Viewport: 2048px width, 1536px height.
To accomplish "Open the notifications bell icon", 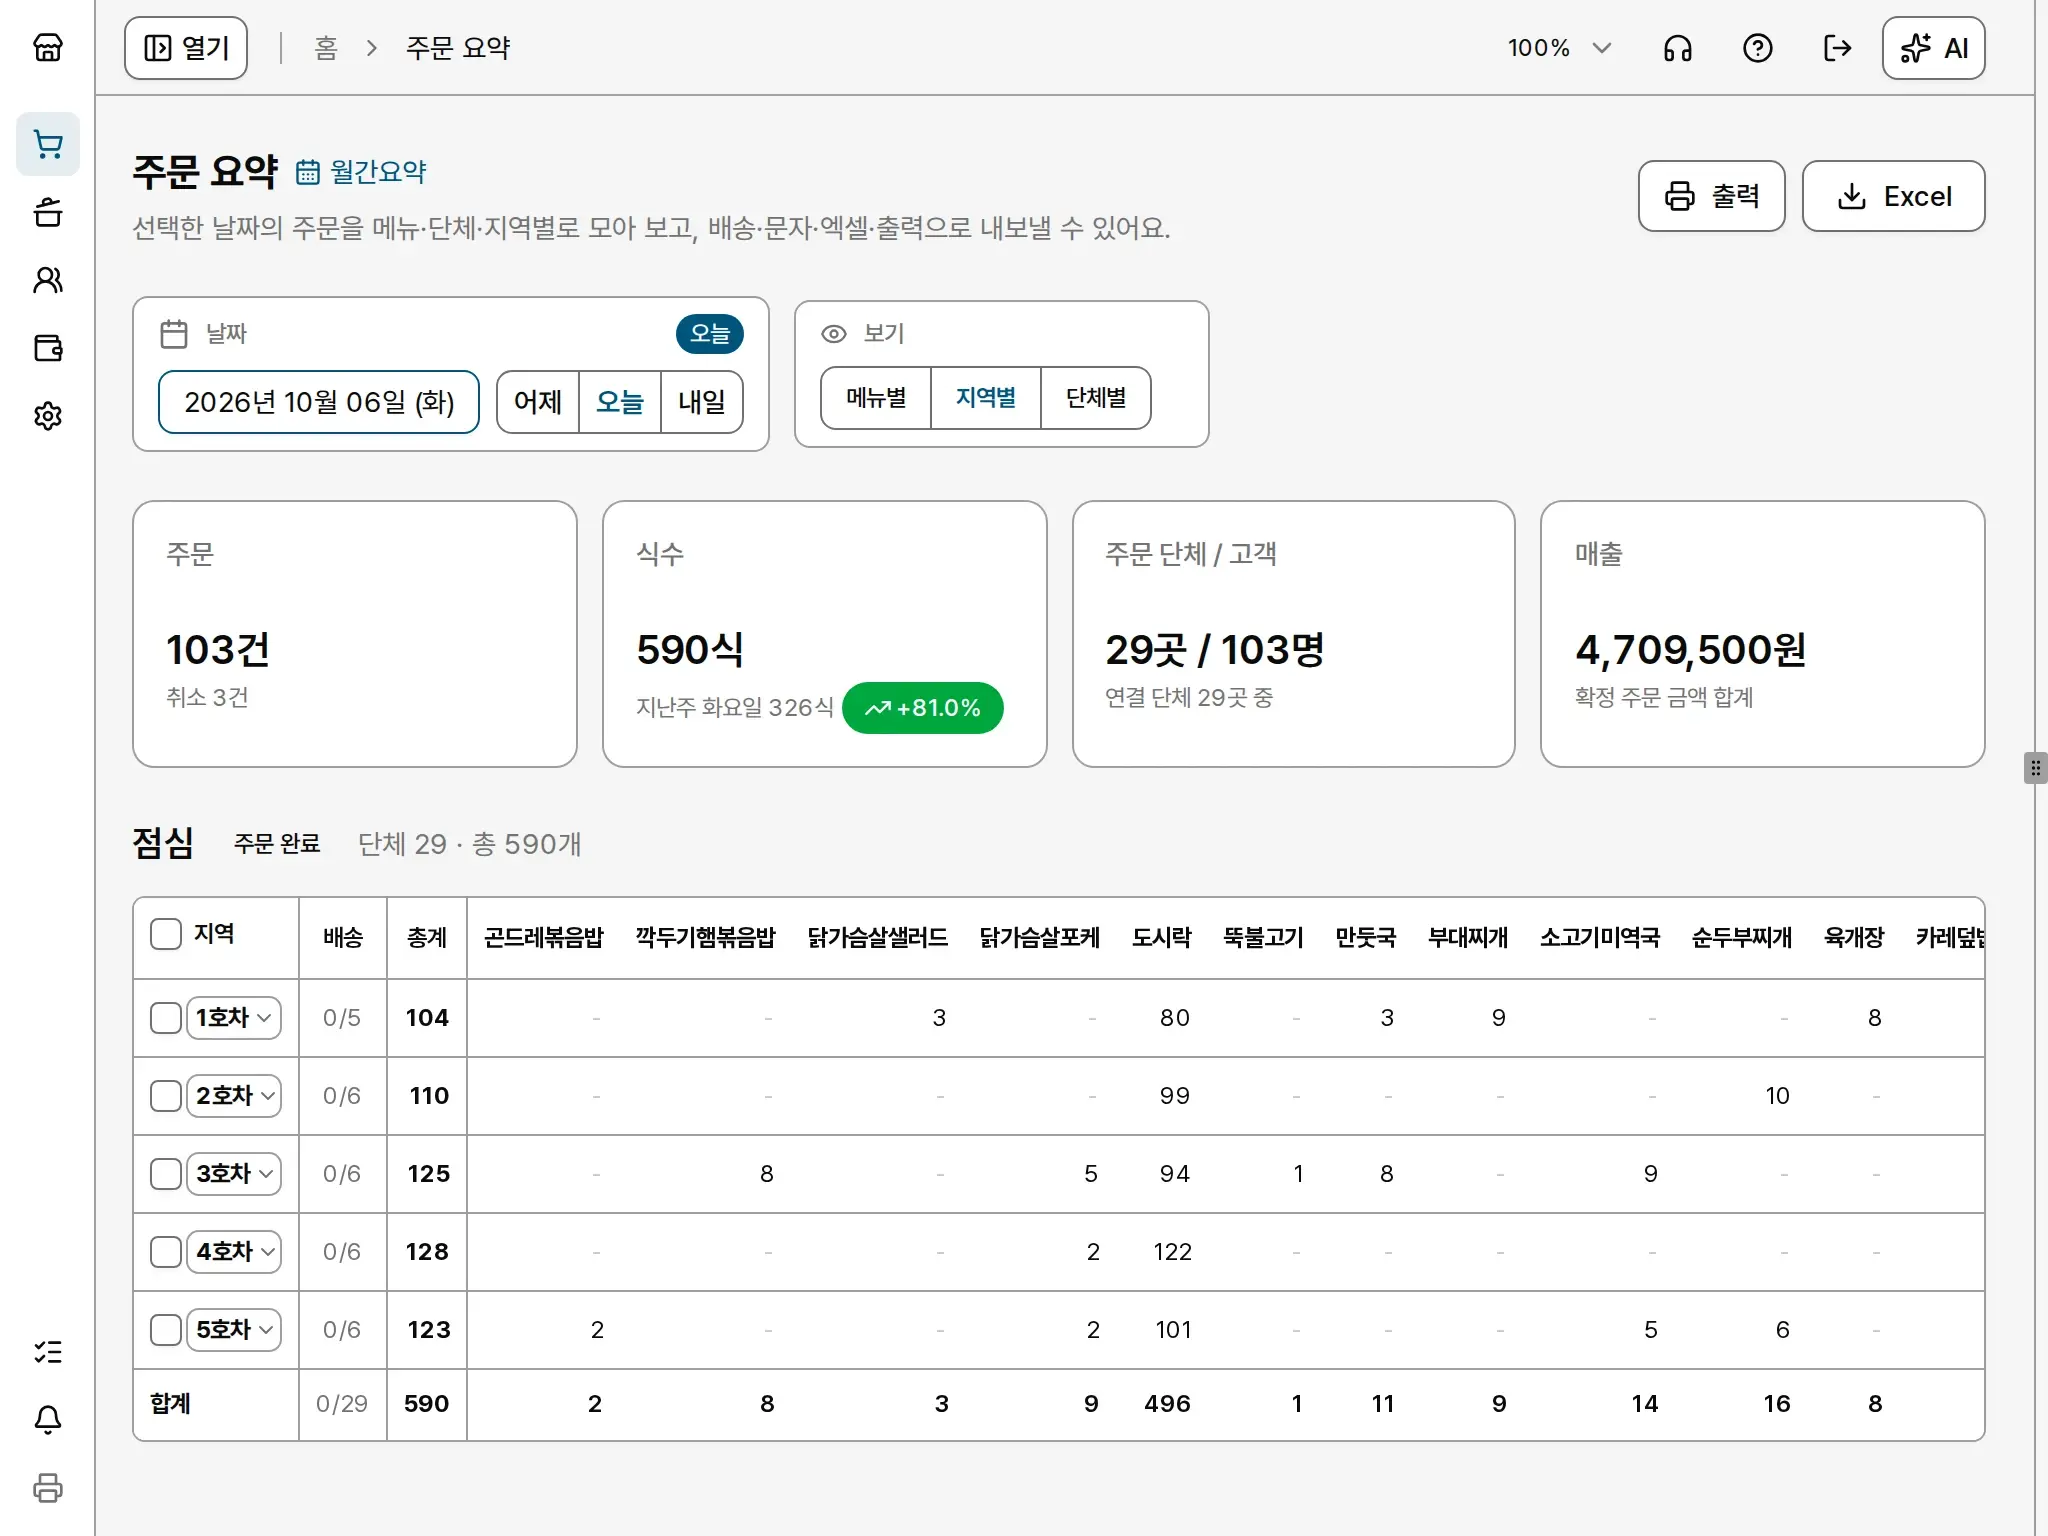I will (48, 1420).
